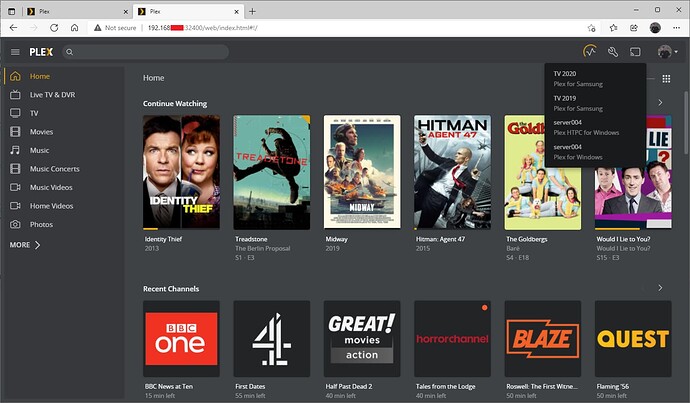Open Hitman: Agent 47 poster
Viewport: 690px width, 403px height.
click(452, 172)
